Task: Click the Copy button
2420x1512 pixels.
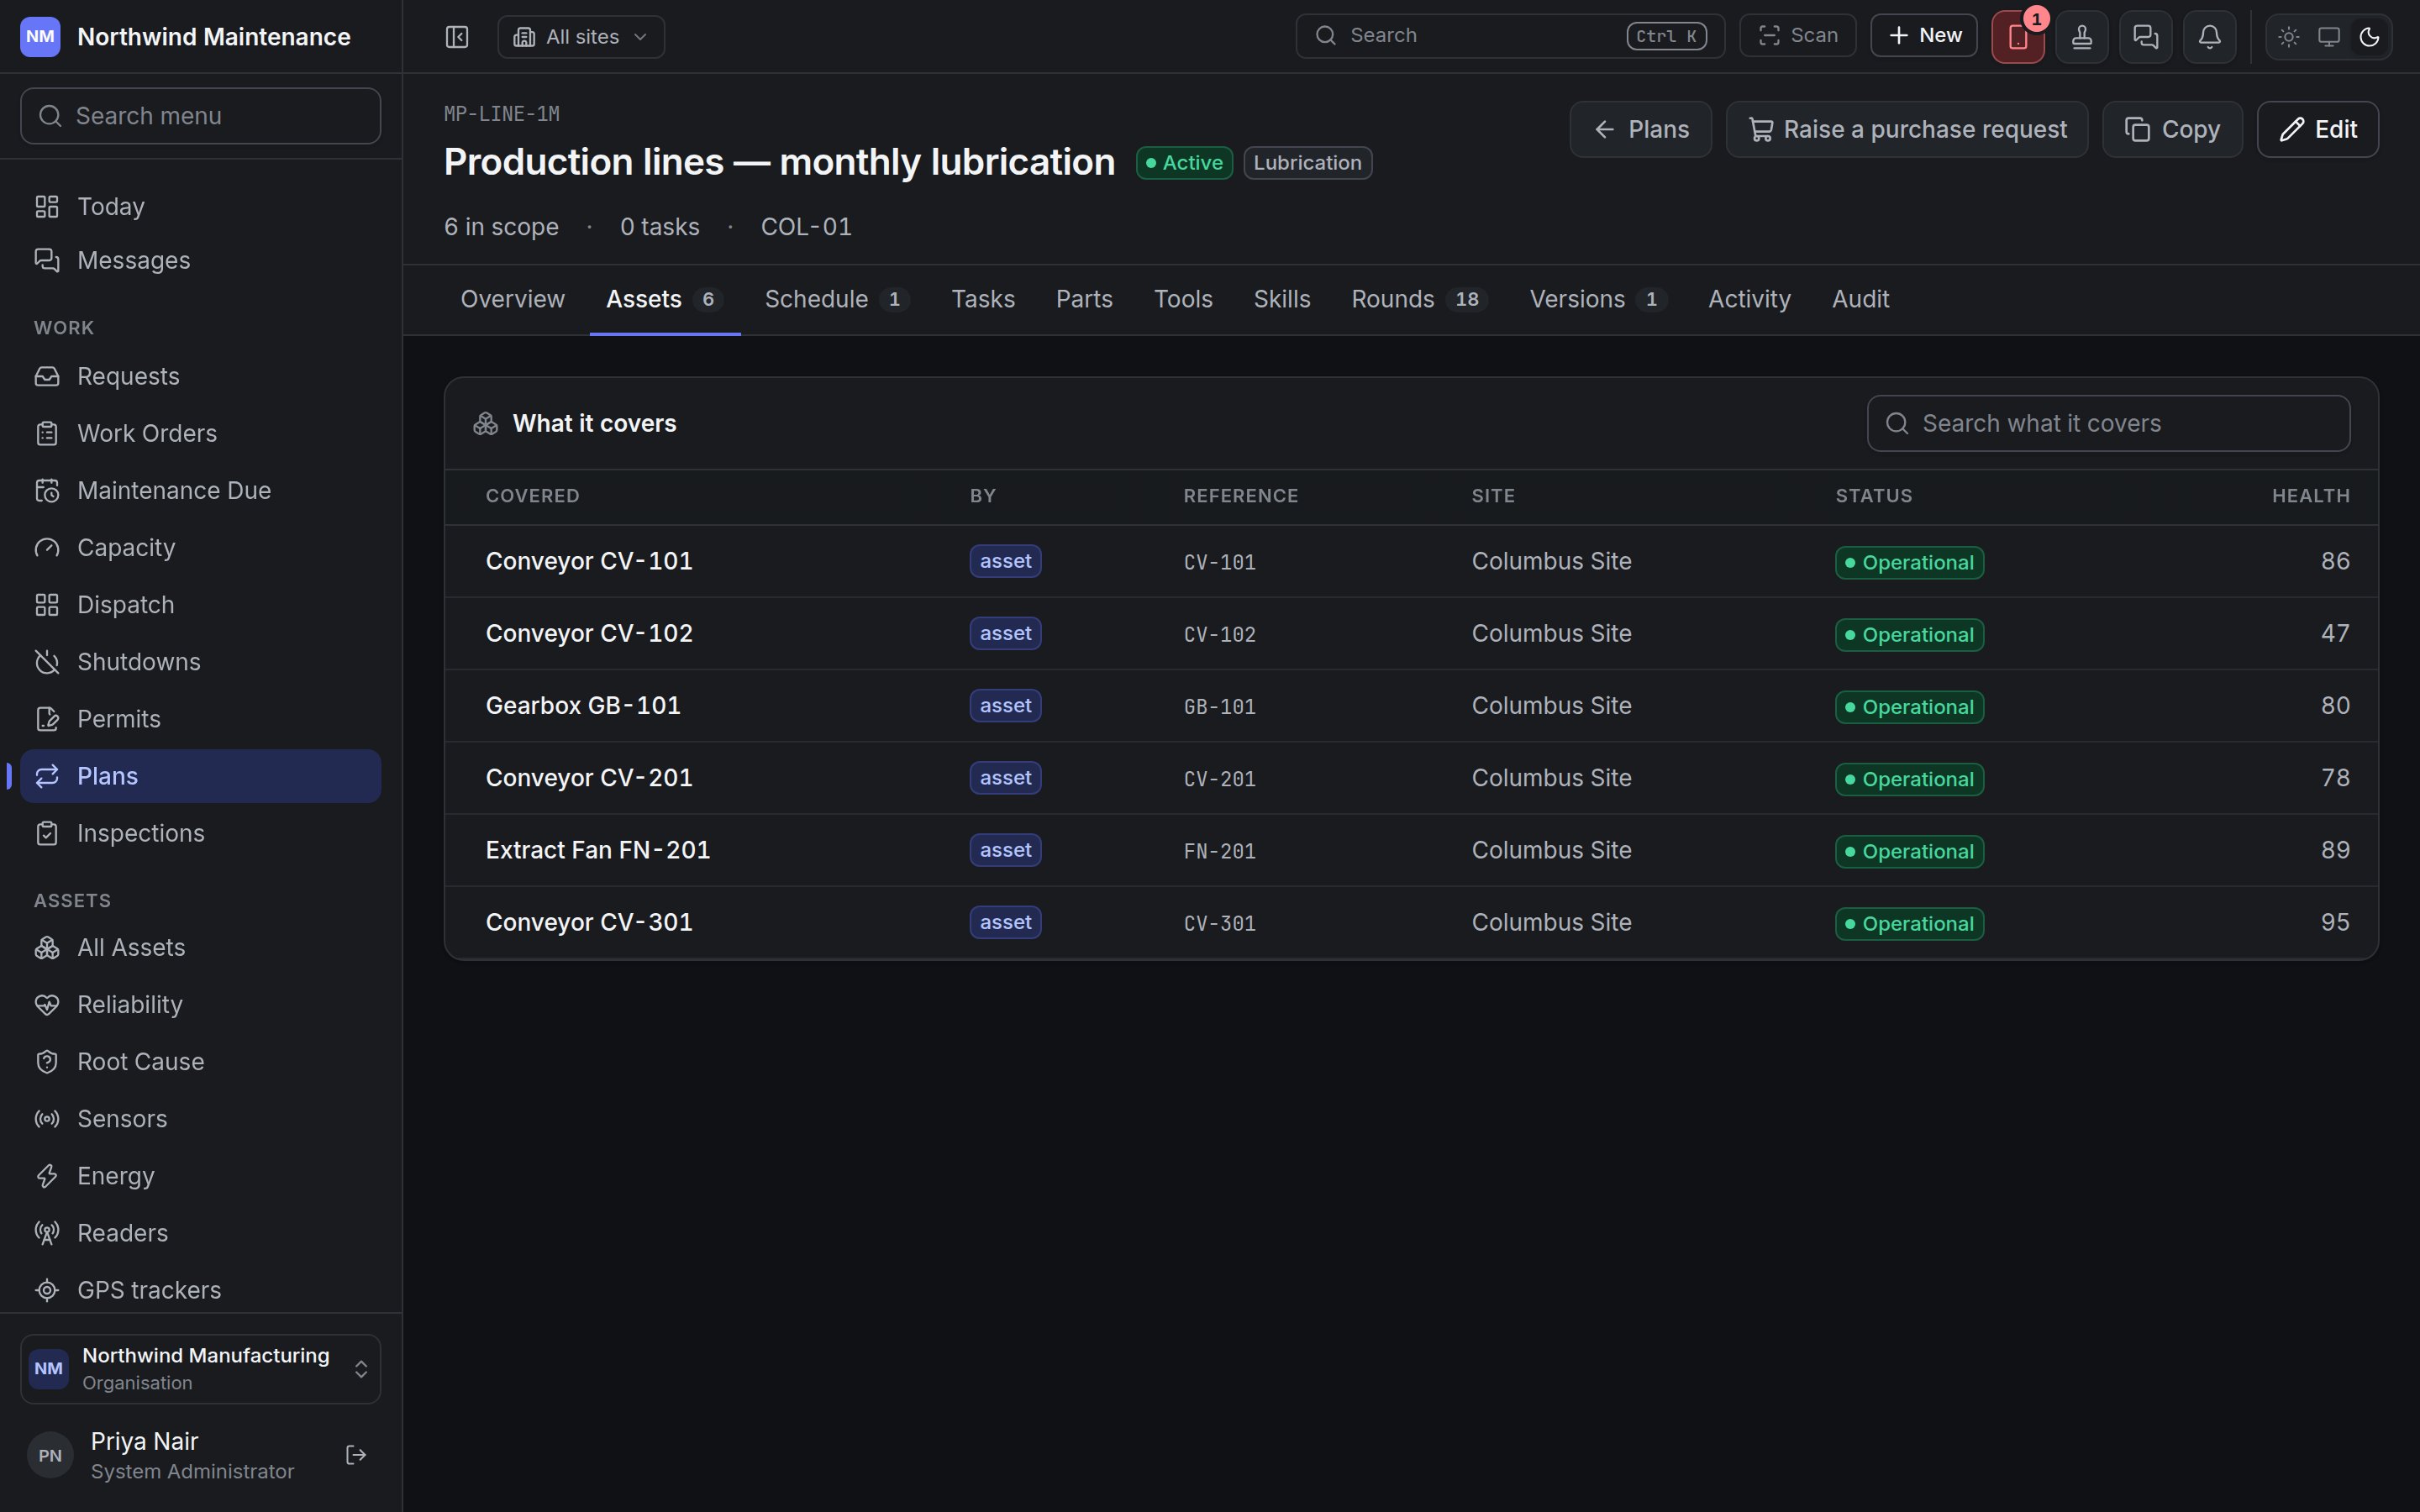Action: pos(2172,129)
